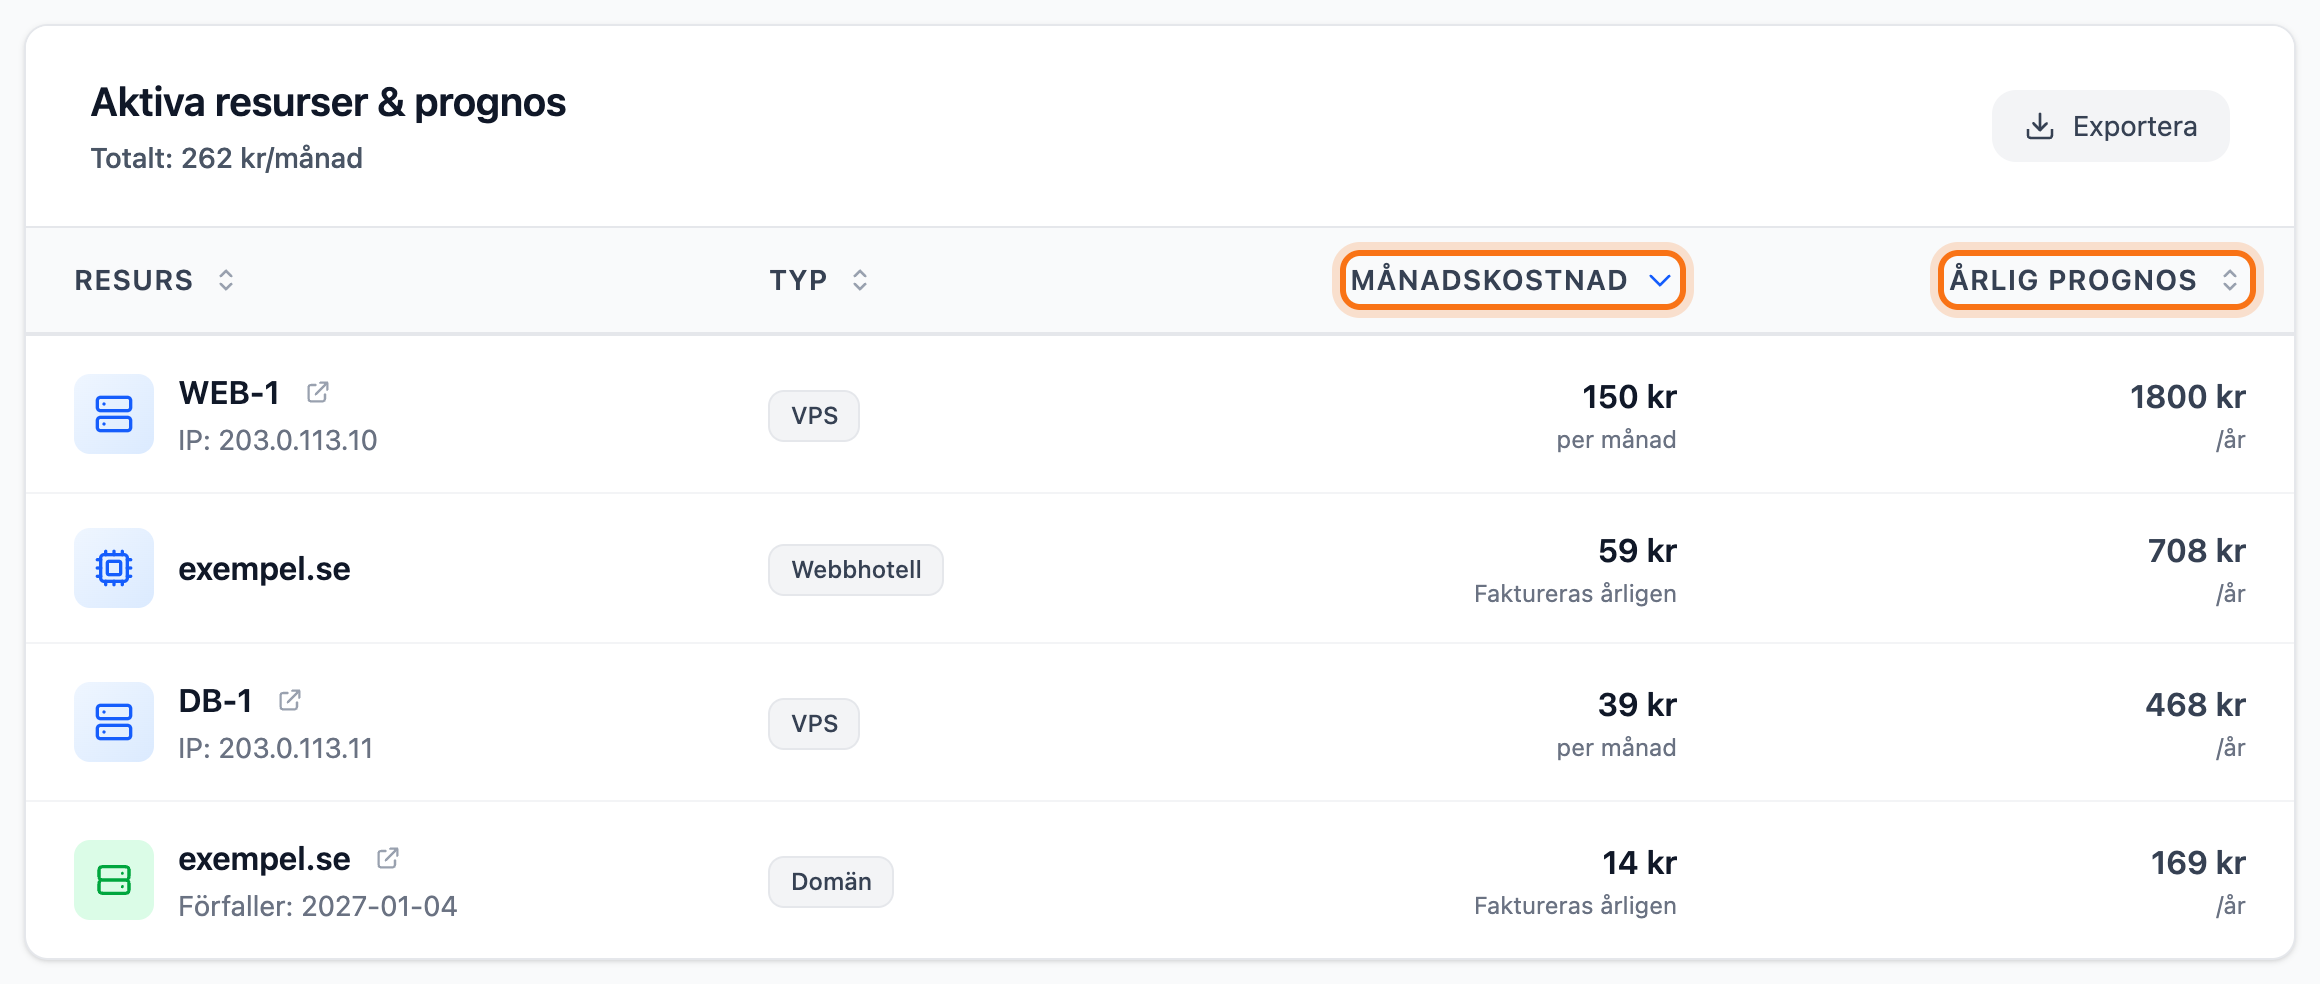Toggle Månadskostnad sort chevron

(1660, 280)
